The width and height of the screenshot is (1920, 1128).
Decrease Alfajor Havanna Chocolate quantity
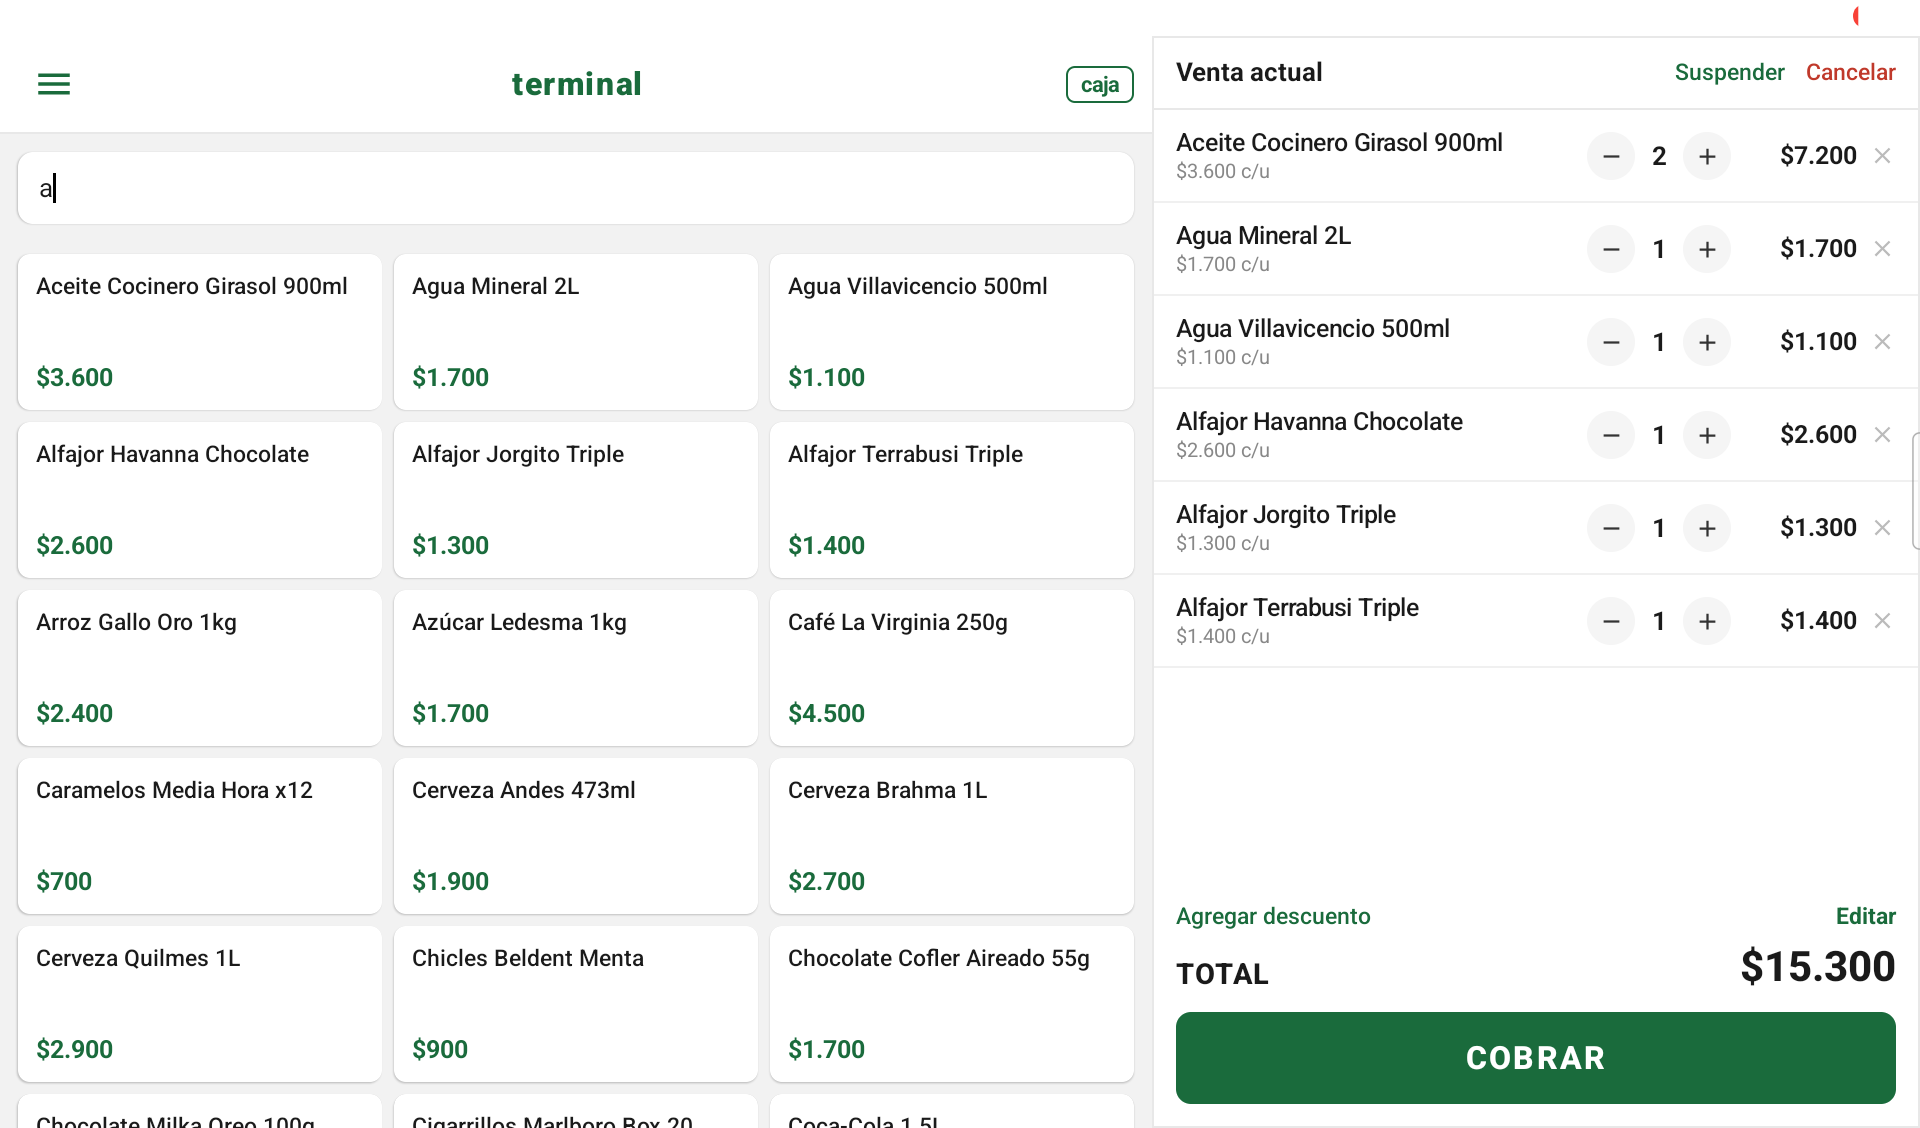tap(1611, 435)
